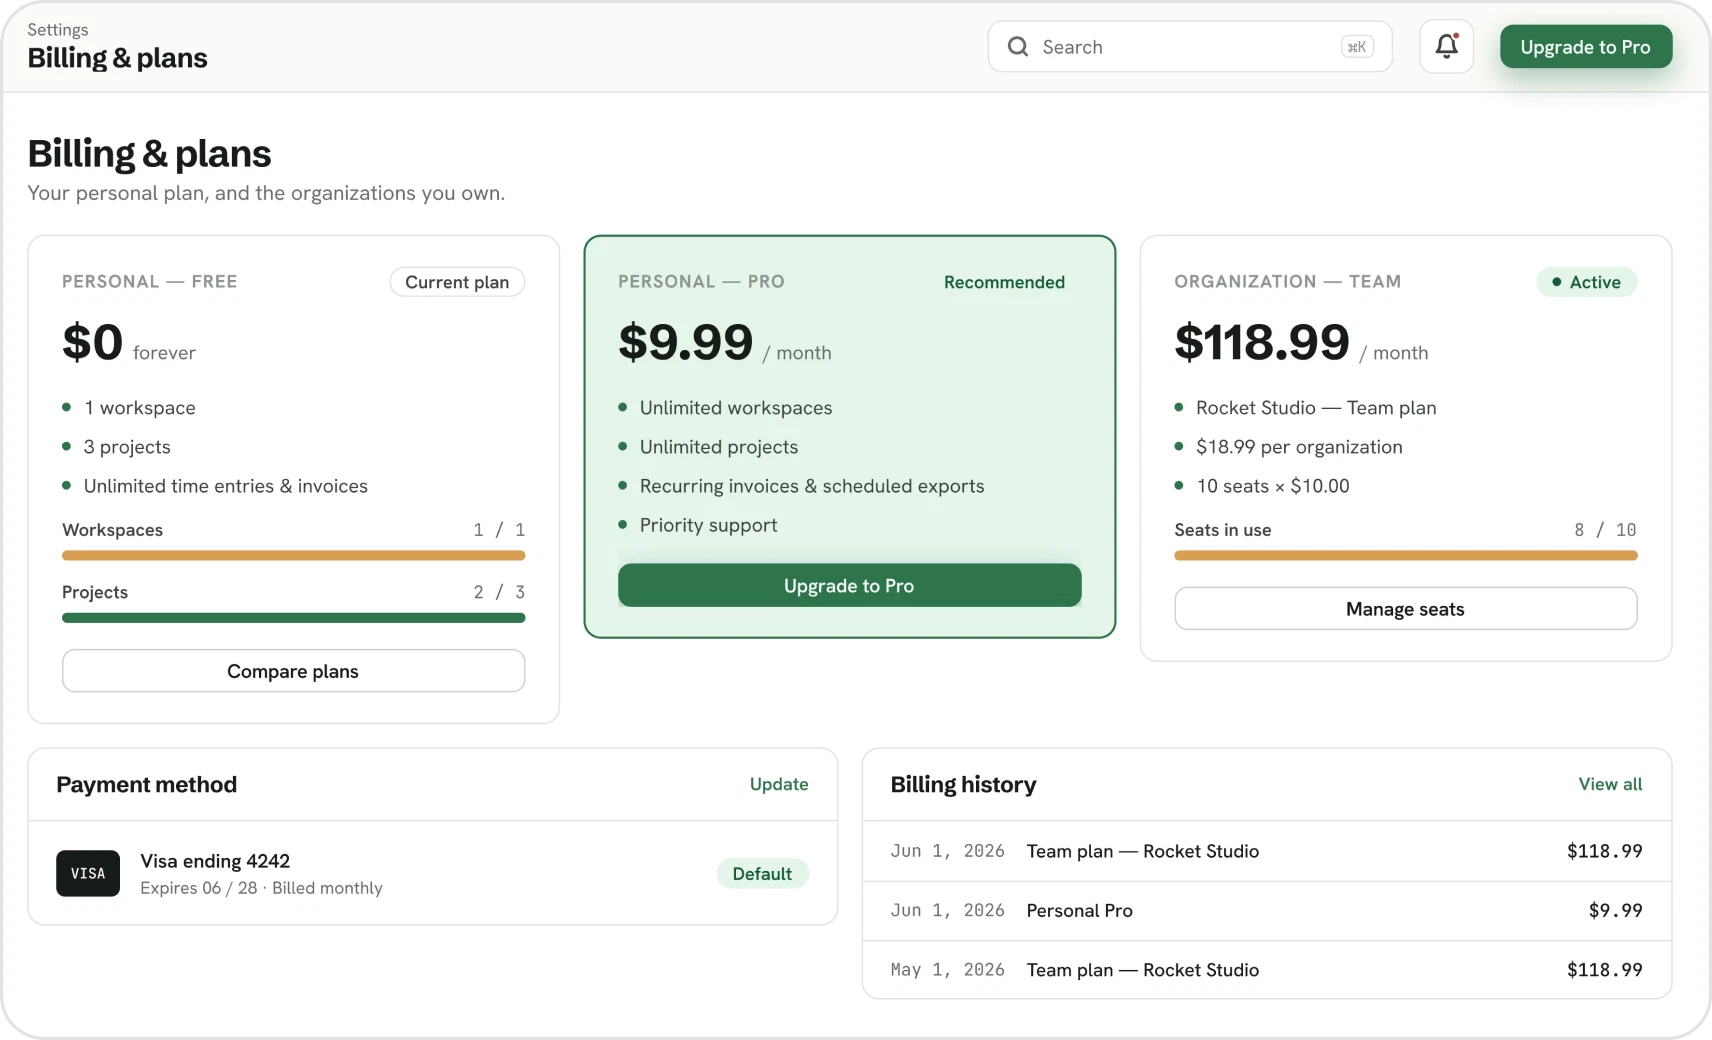Viewport: 1712px width, 1040px height.
Task: Click the Payment method heading
Action: (x=147, y=785)
